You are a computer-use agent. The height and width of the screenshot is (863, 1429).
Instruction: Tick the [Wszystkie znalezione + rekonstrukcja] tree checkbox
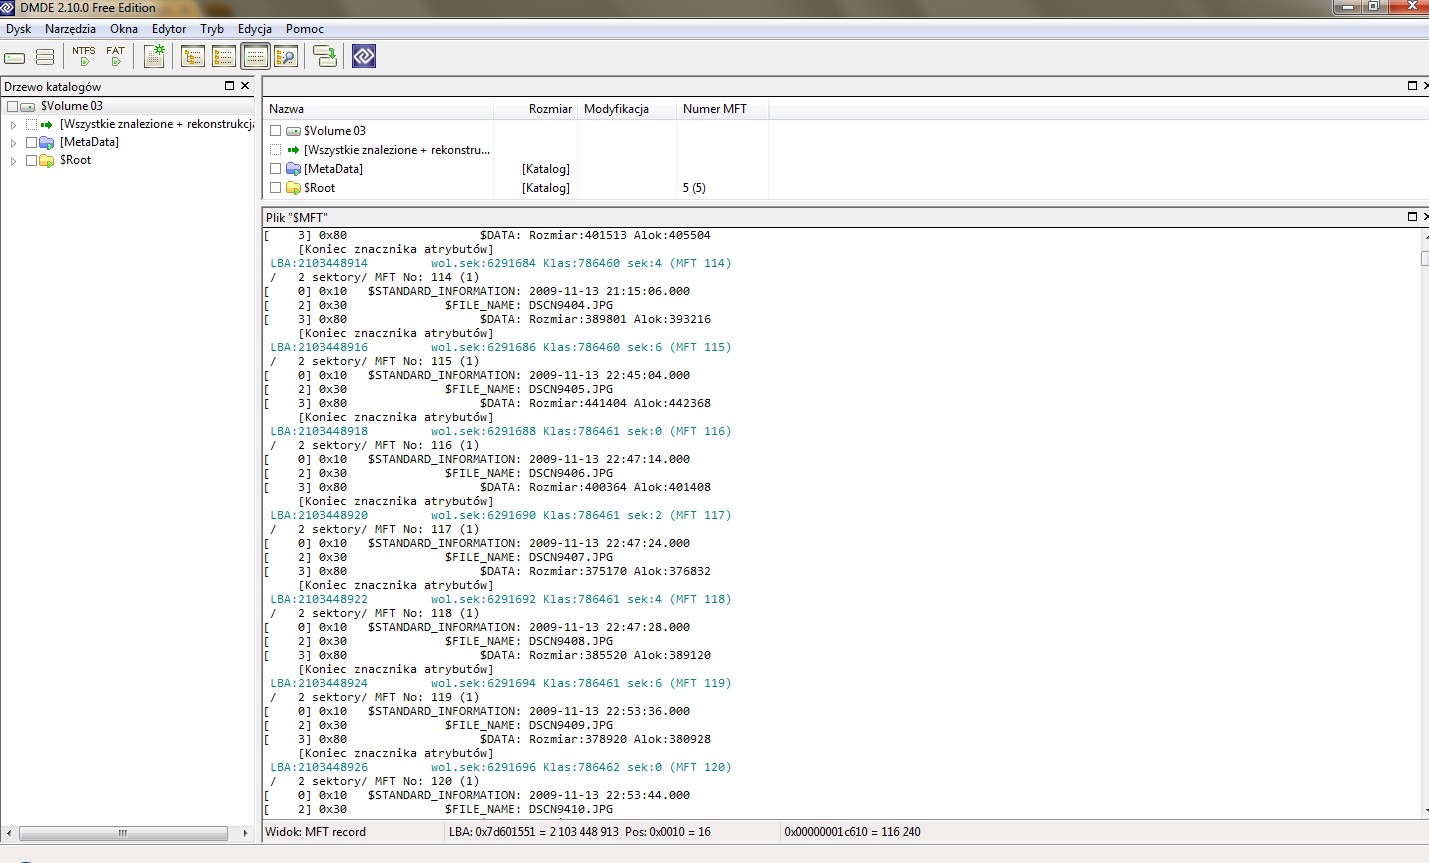coord(32,124)
